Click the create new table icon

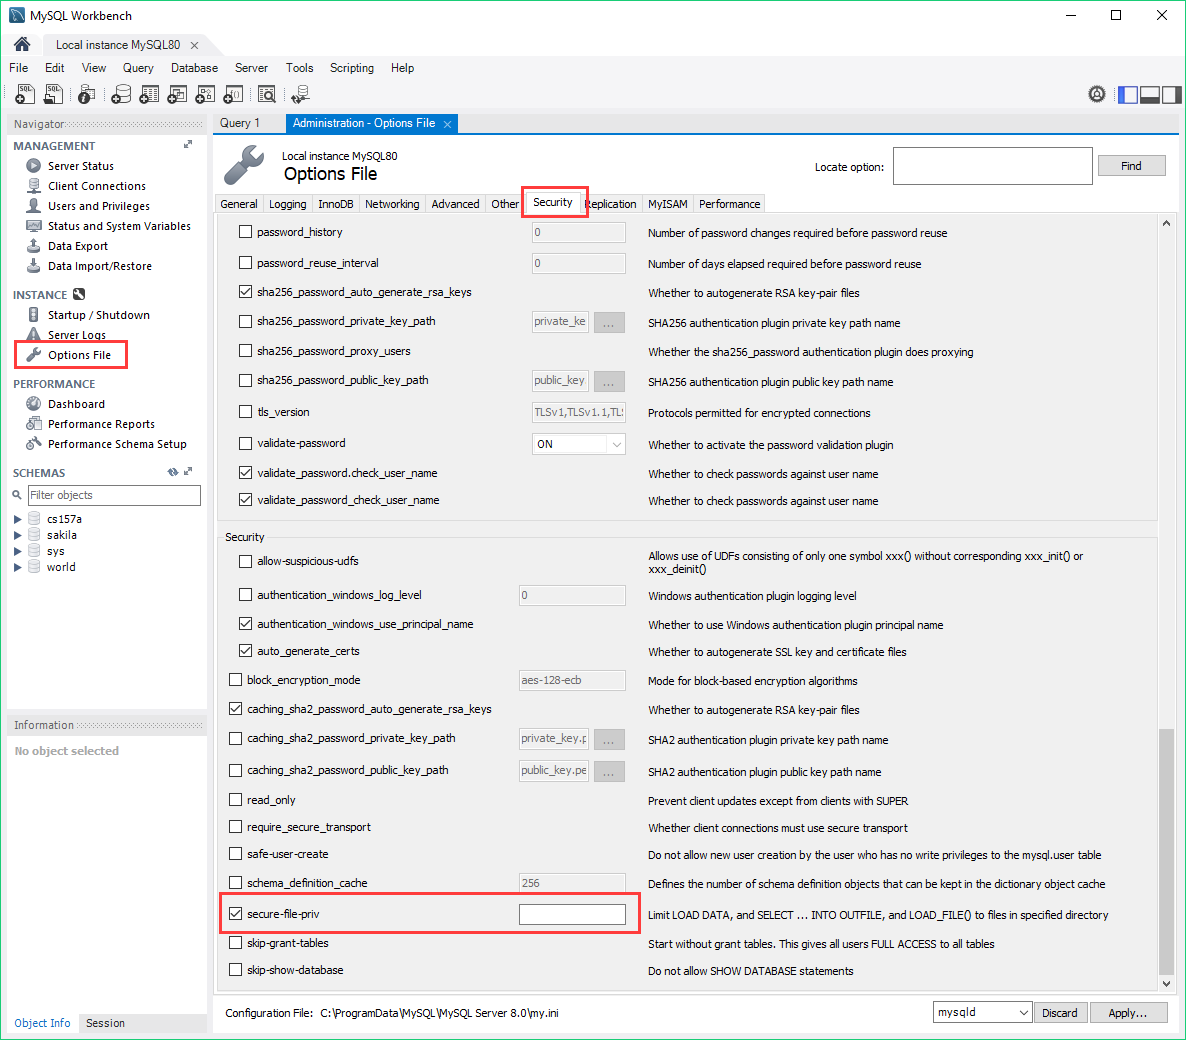pyautogui.click(x=149, y=94)
